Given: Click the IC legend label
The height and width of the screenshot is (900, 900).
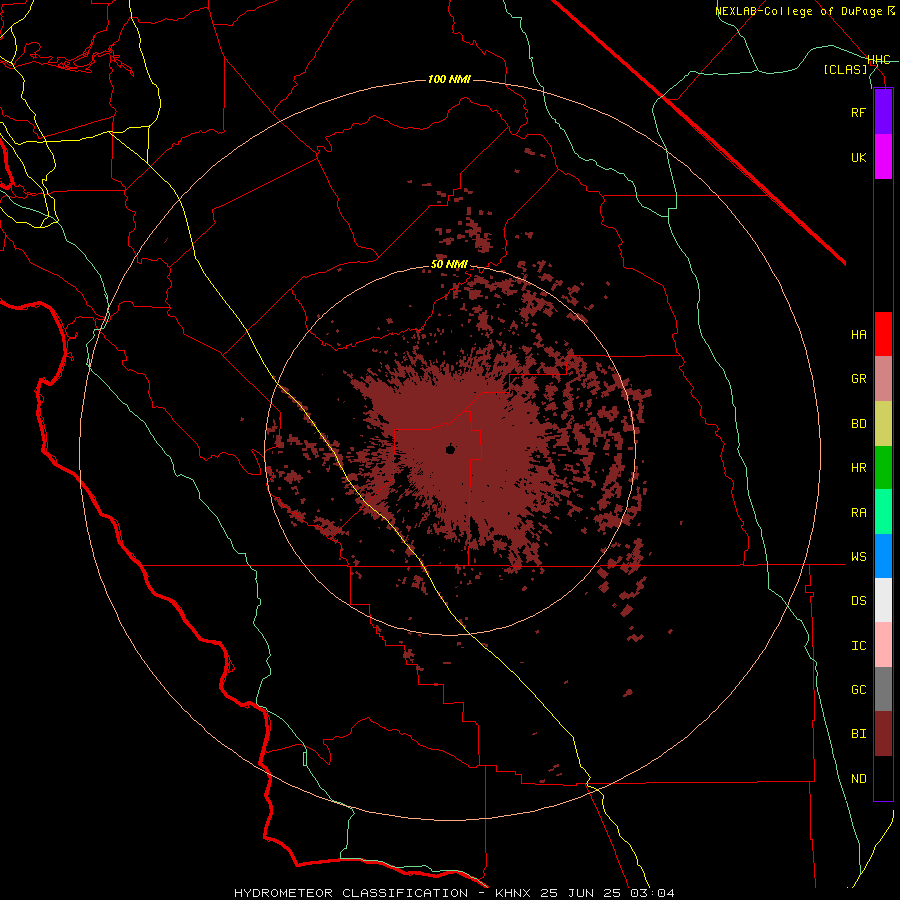Looking at the screenshot, I should [x=858, y=646].
